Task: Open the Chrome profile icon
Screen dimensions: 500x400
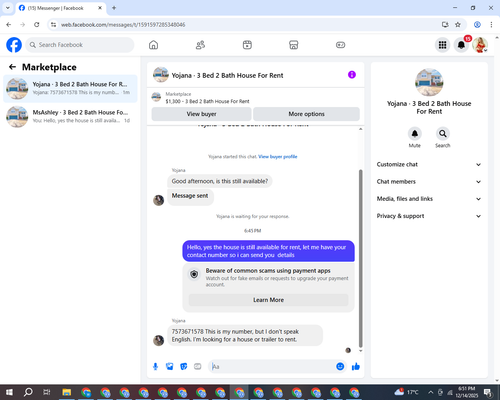Action: [x=477, y=25]
